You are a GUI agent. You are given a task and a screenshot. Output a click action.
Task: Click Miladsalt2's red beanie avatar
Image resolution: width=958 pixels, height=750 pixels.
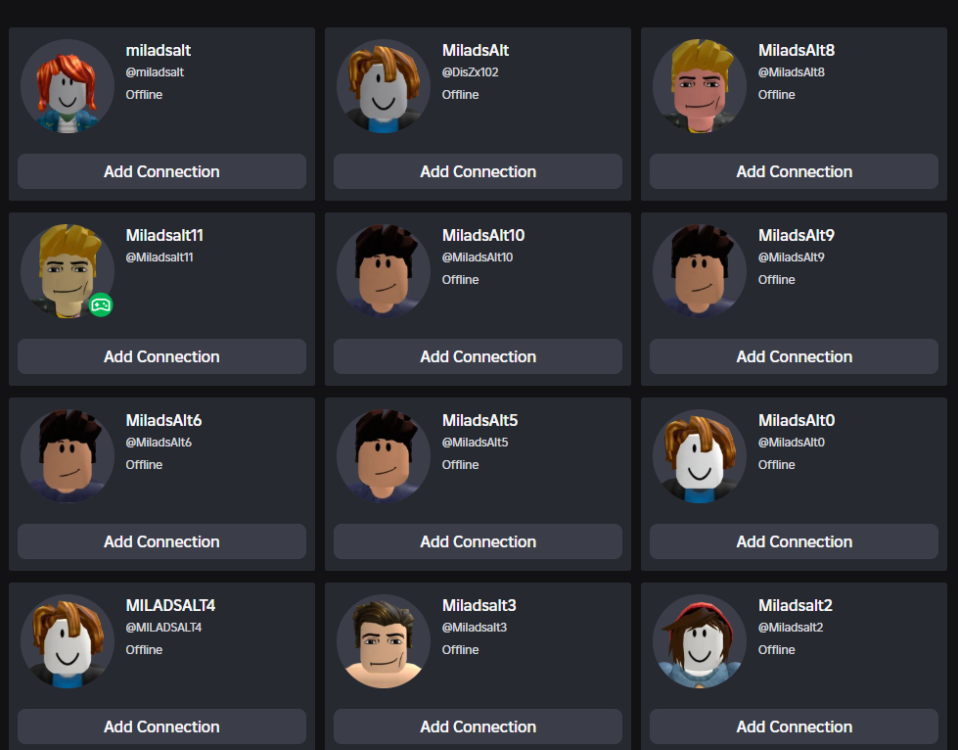click(x=699, y=641)
